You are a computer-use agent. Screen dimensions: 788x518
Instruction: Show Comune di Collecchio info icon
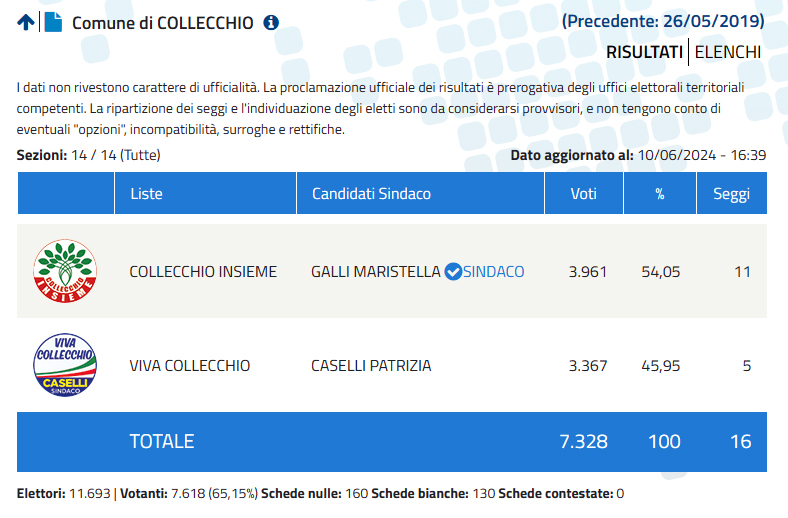coord(271,23)
